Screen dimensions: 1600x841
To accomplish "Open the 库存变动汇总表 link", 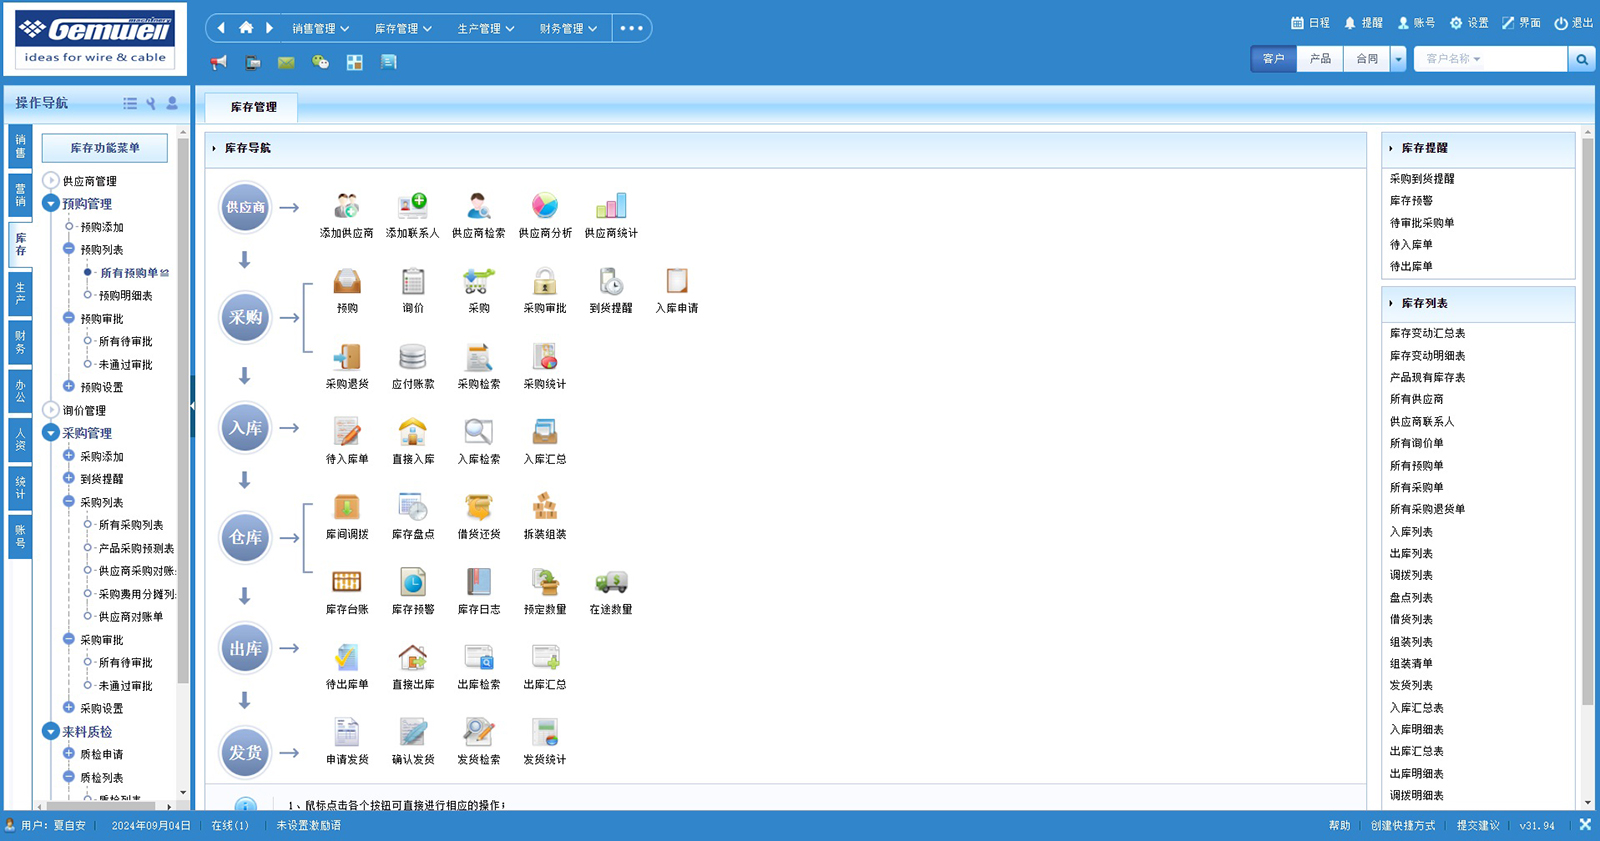I will coord(1427,333).
